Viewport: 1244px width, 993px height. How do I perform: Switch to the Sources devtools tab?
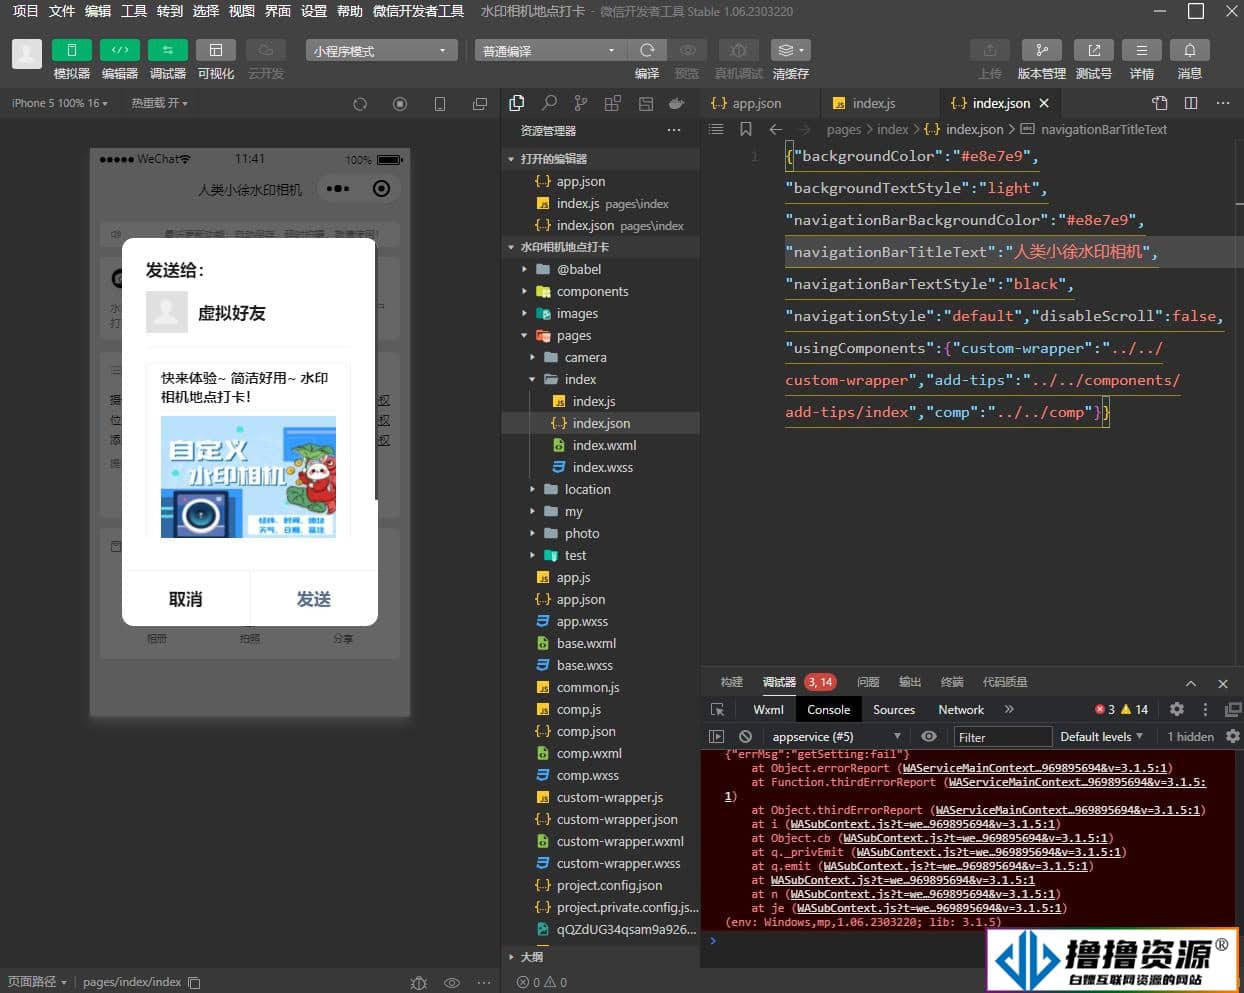pyautogui.click(x=894, y=709)
